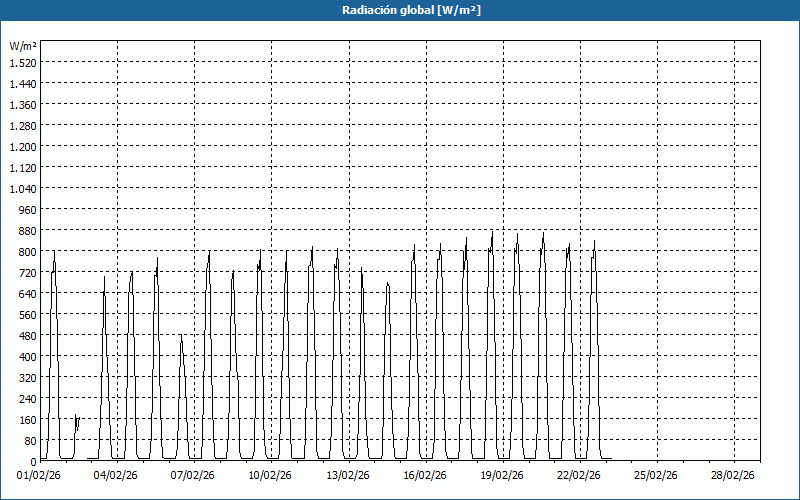The height and width of the screenshot is (500, 800).
Task: Click the 800 y-axis value
Action: point(26,252)
